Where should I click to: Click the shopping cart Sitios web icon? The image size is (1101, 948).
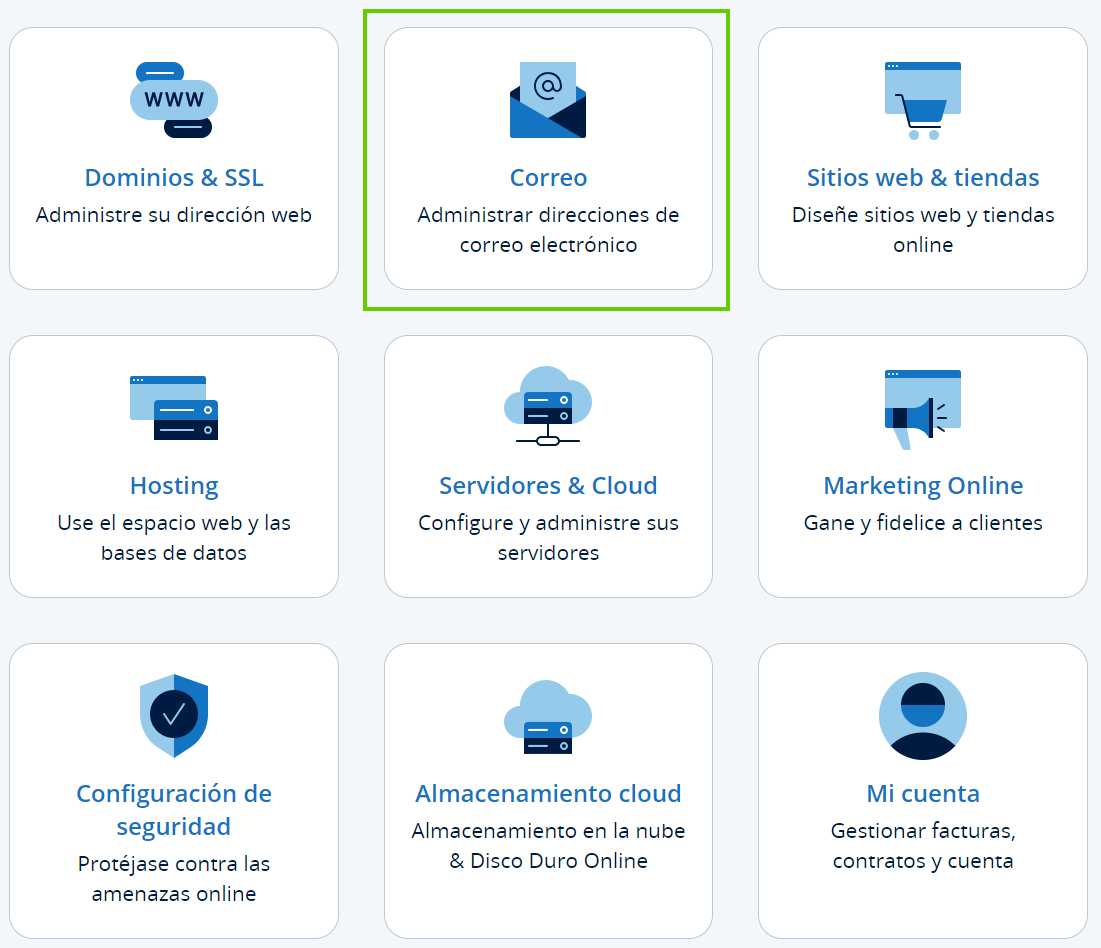pos(923,101)
